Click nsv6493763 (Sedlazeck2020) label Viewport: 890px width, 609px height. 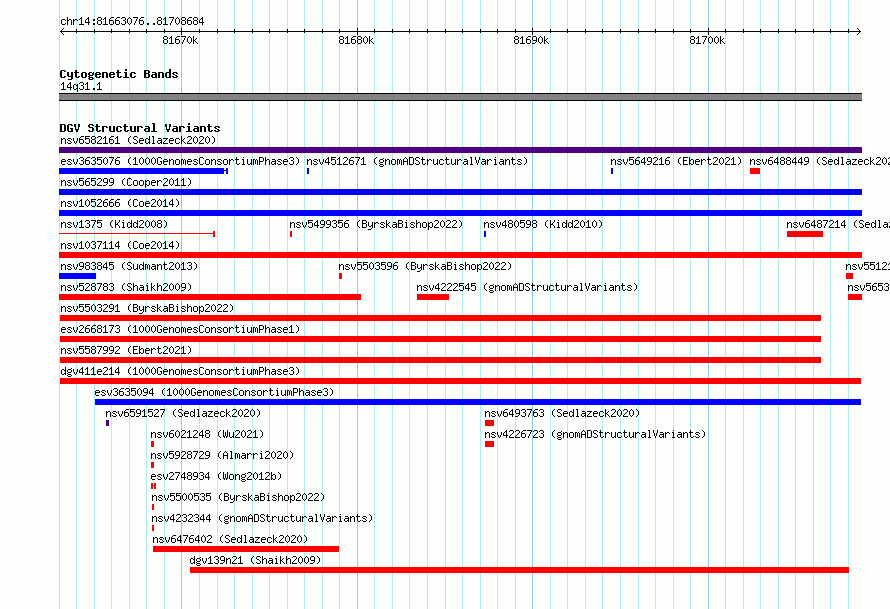pos(562,413)
